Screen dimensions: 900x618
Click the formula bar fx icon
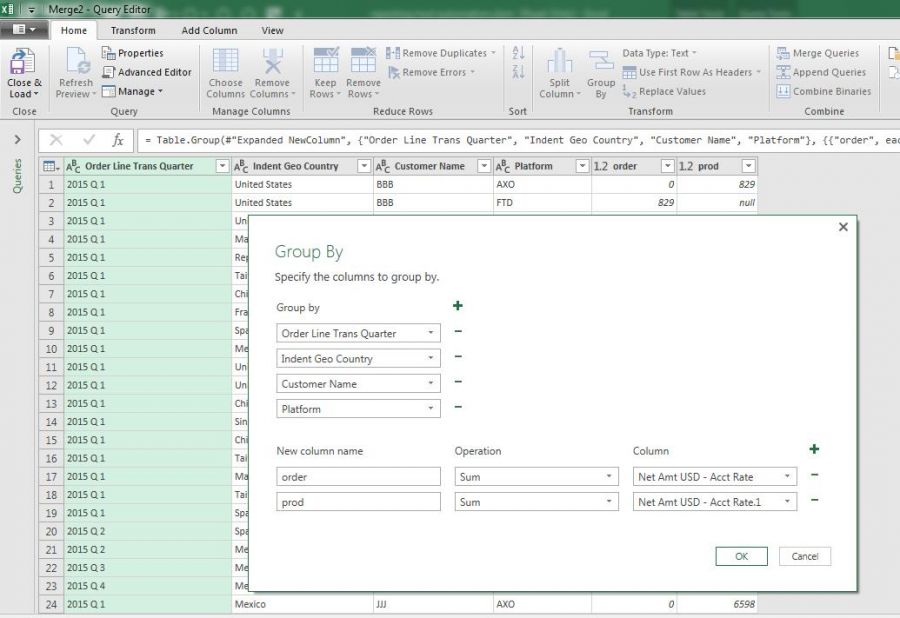coord(118,140)
